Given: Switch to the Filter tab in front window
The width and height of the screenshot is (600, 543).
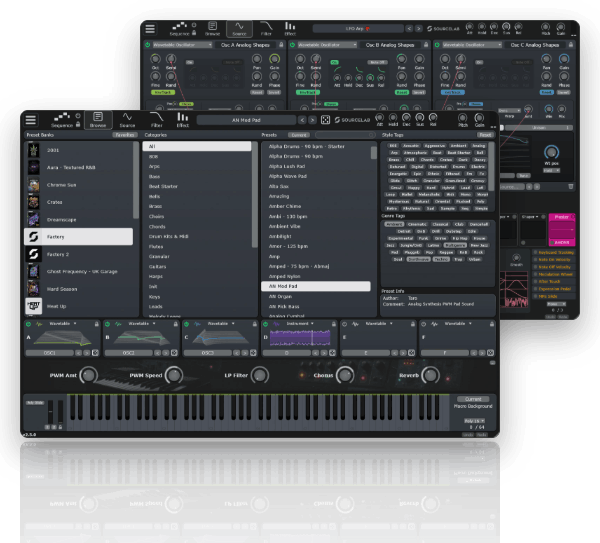Looking at the screenshot, I should click(x=157, y=120).
